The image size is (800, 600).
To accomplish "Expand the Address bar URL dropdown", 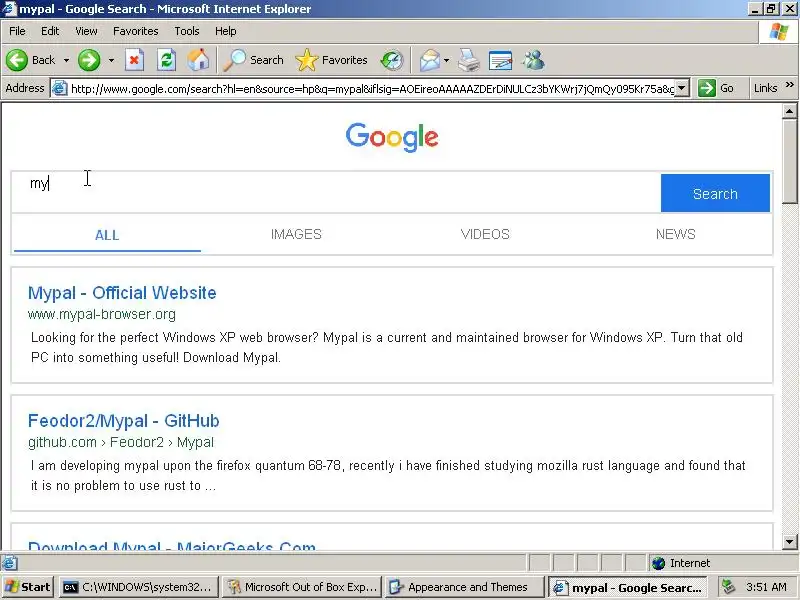I will coord(682,88).
